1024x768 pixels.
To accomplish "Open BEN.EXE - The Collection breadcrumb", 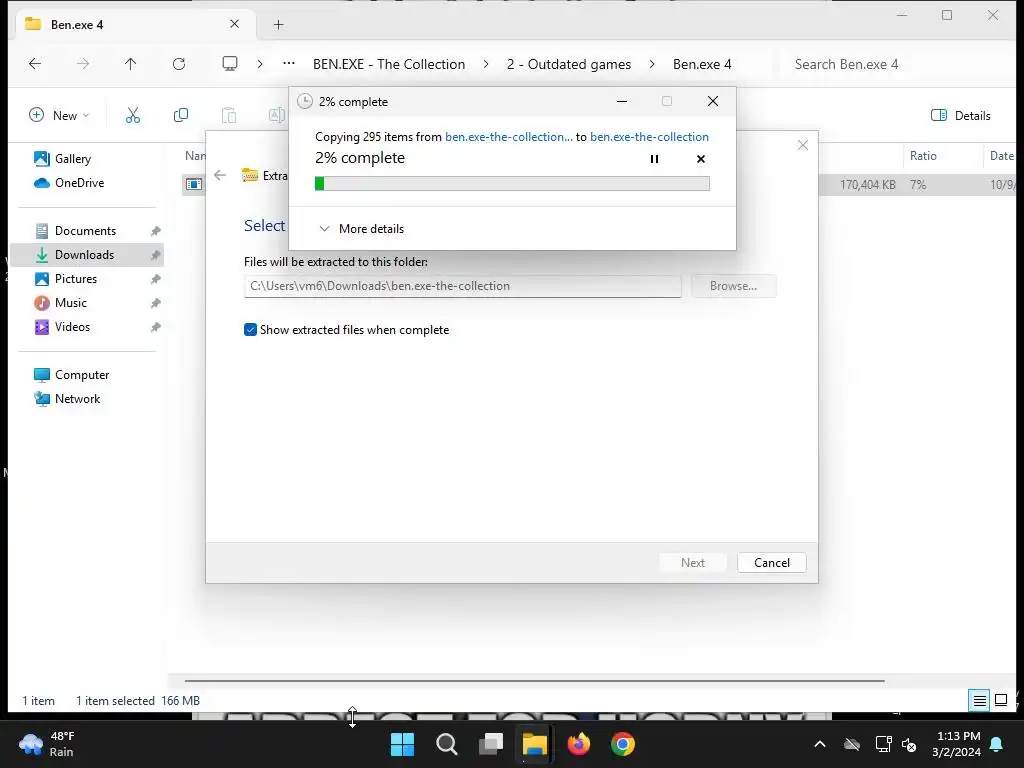I will tap(389, 64).
